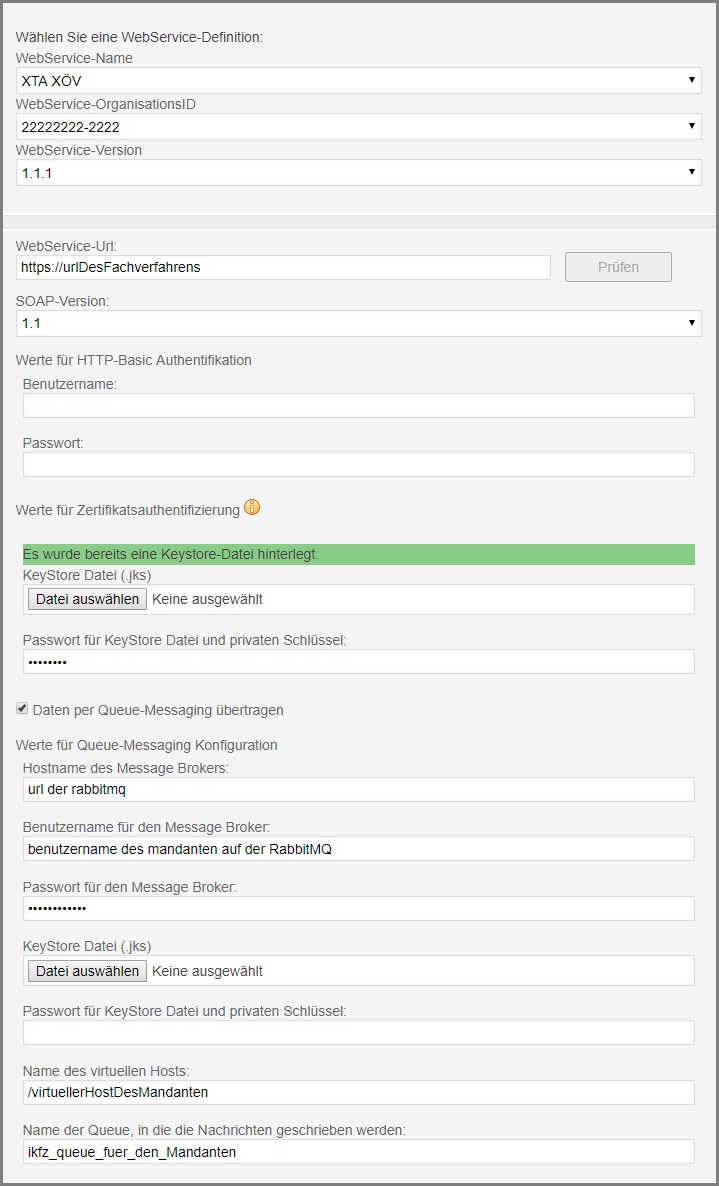The height and width of the screenshot is (1186, 719).
Task: Click the Prüfen button
Action: (618, 267)
